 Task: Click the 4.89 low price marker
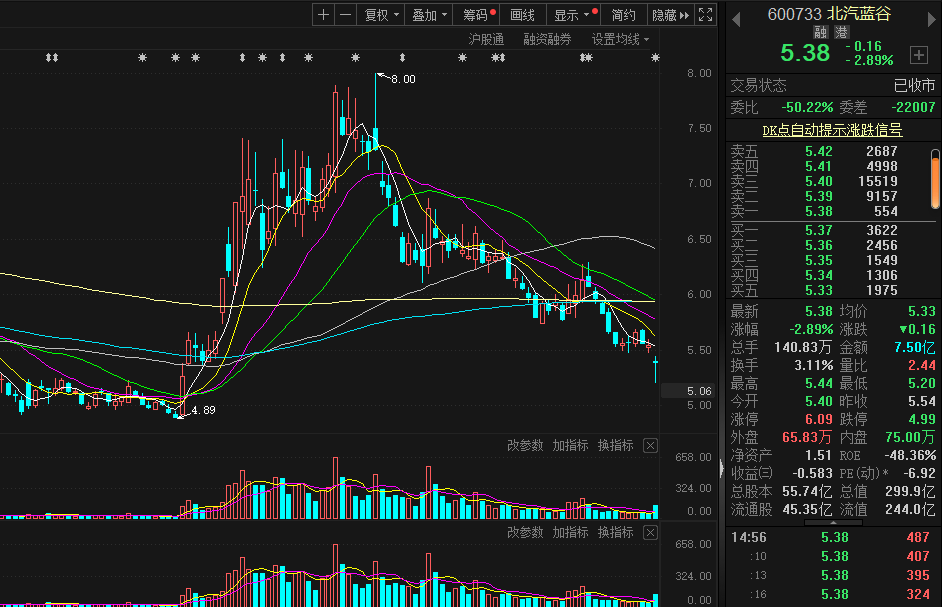click(203, 410)
